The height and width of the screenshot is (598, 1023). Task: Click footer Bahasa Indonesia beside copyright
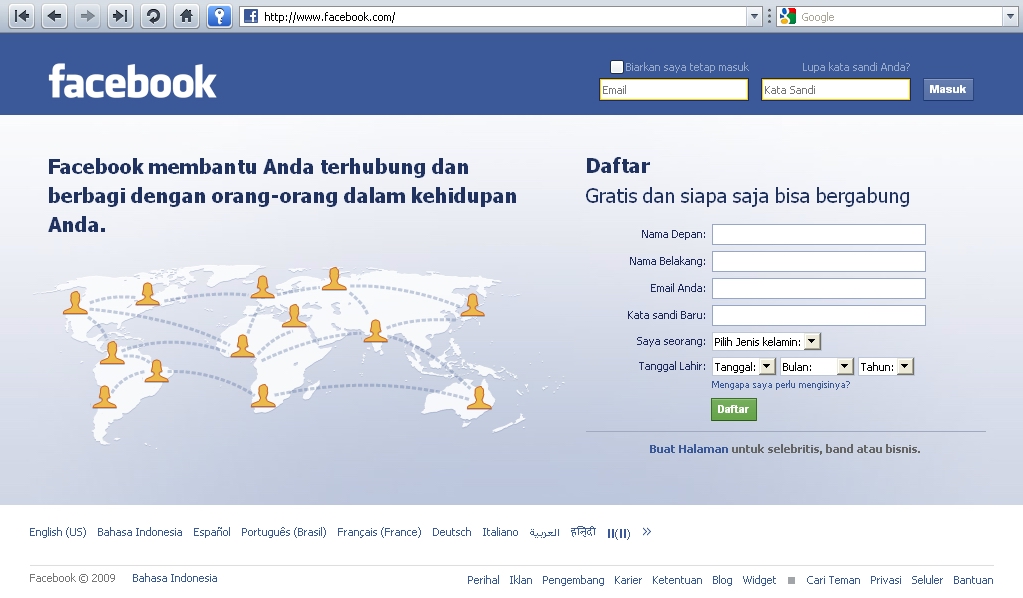tap(174, 578)
